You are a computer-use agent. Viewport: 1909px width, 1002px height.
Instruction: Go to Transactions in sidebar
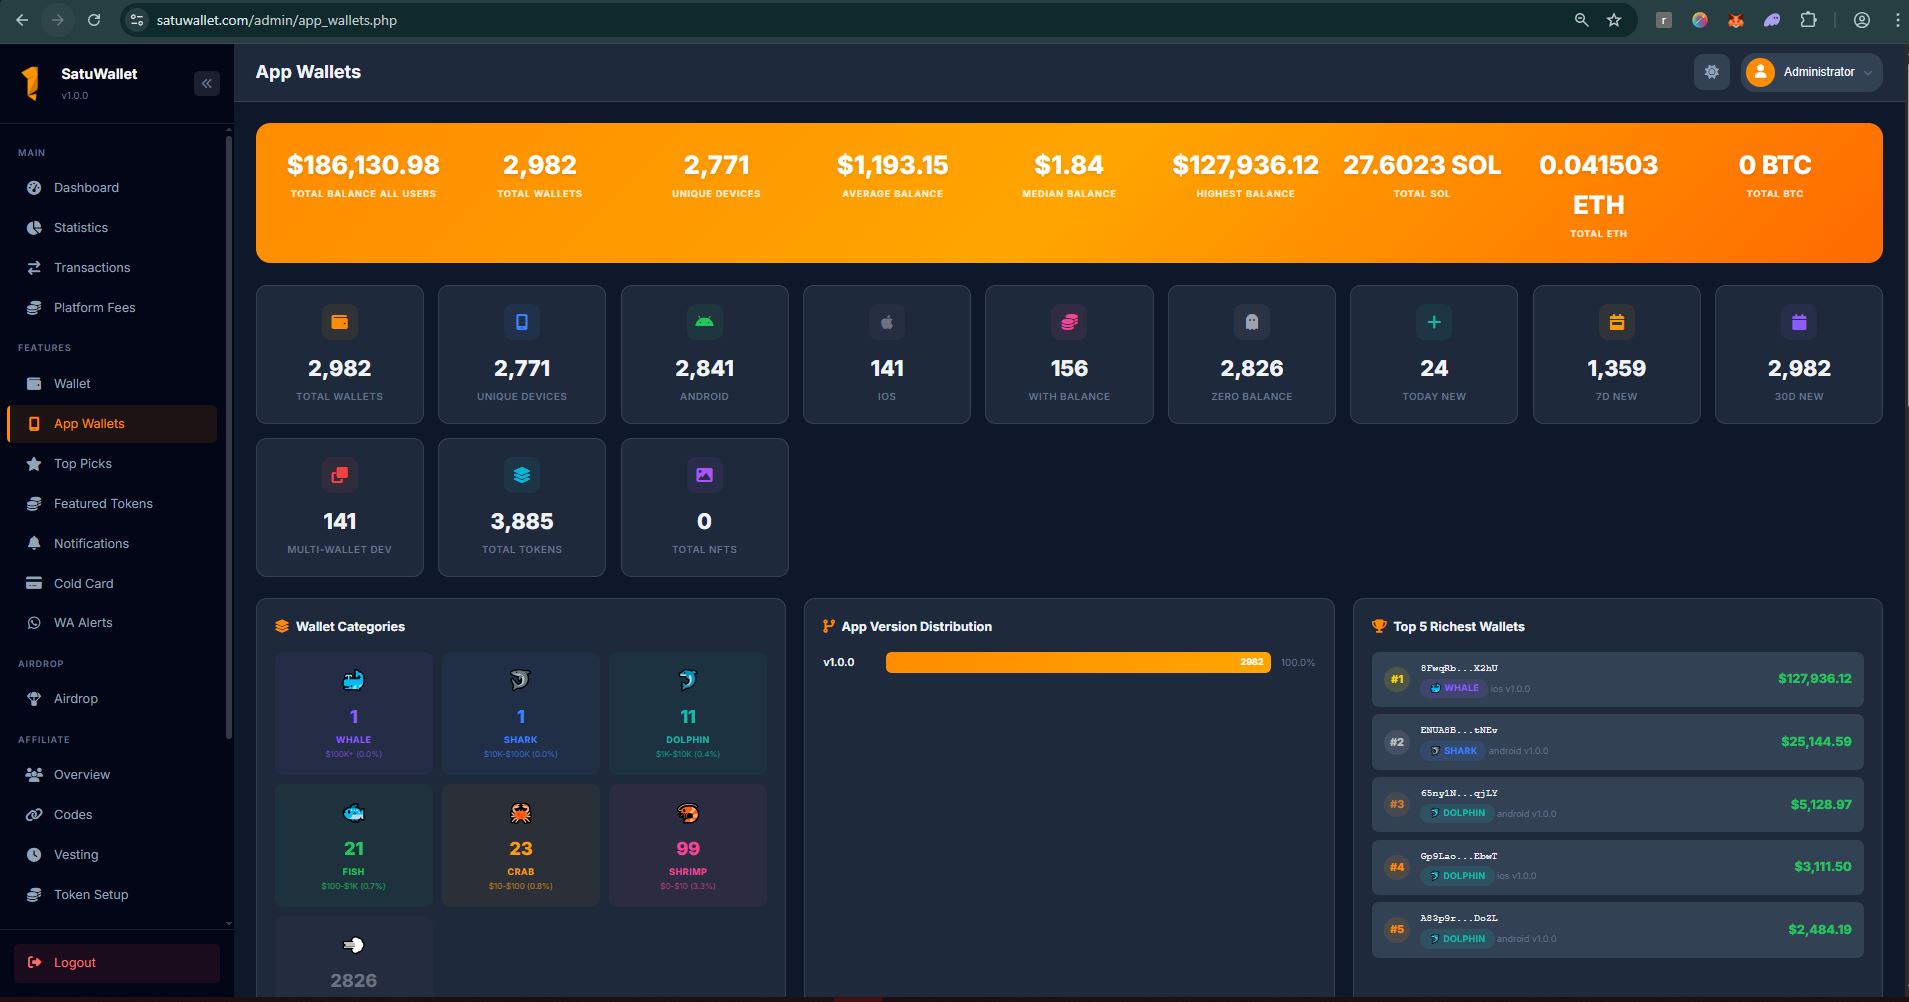pyautogui.click(x=92, y=268)
